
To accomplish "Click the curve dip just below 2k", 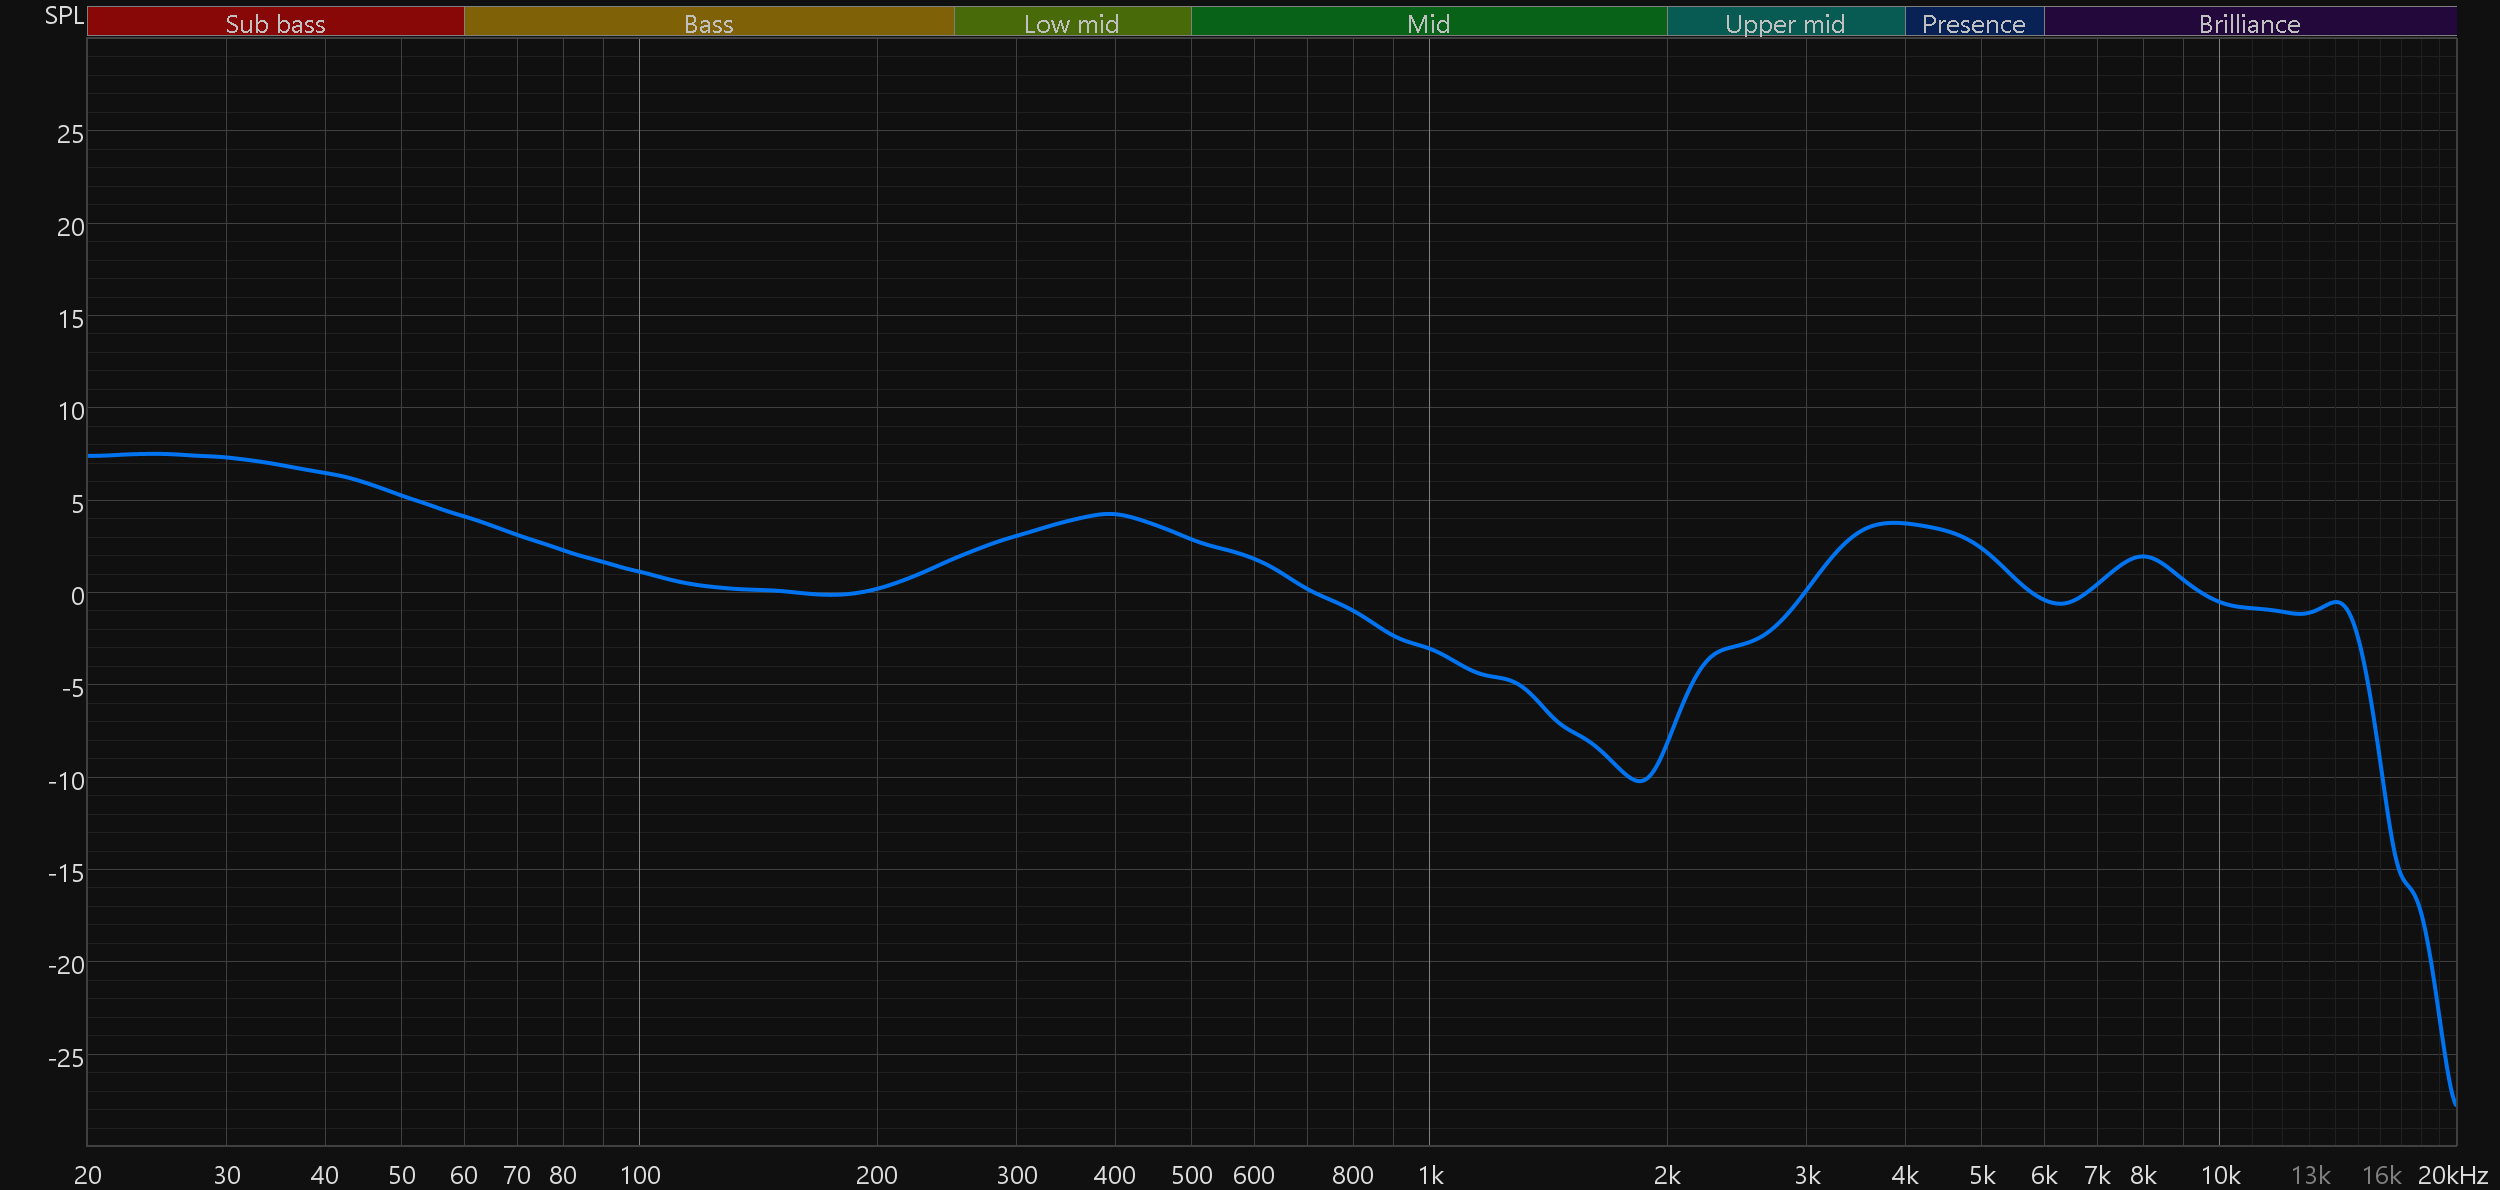I will (1640, 781).
